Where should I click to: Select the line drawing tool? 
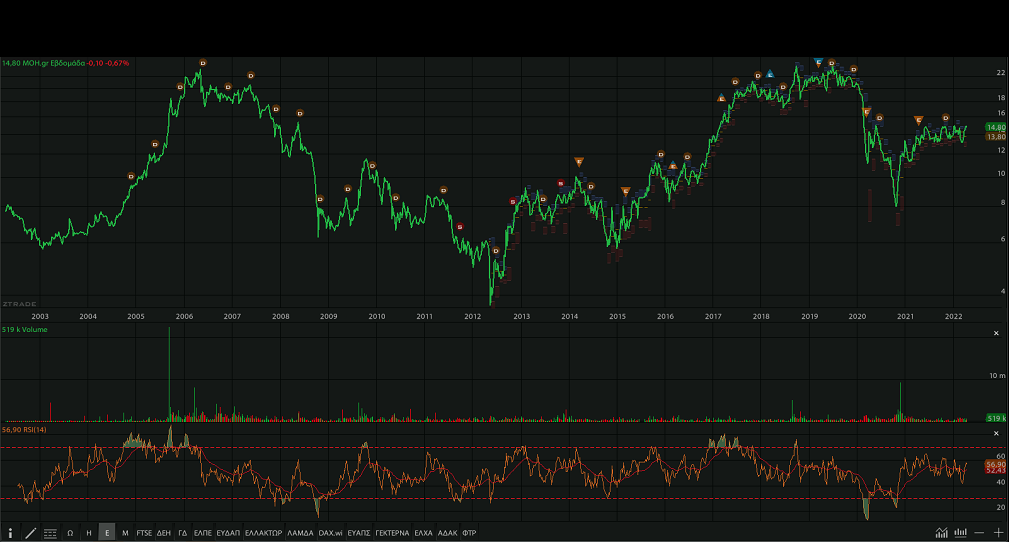[30, 533]
